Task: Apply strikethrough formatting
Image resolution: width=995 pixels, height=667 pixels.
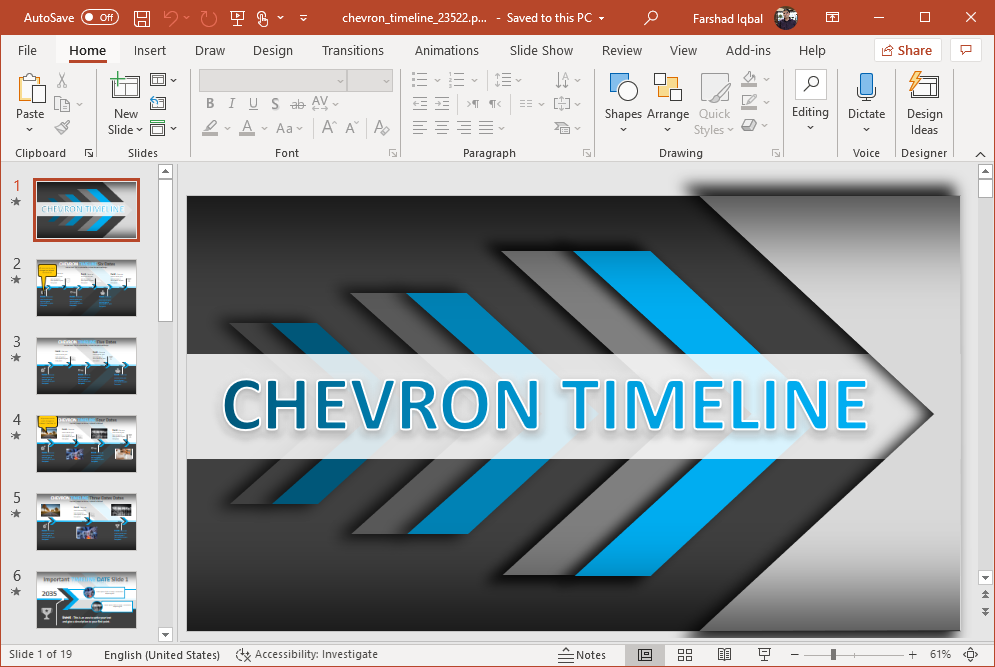Action: pyautogui.click(x=296, y=103)
